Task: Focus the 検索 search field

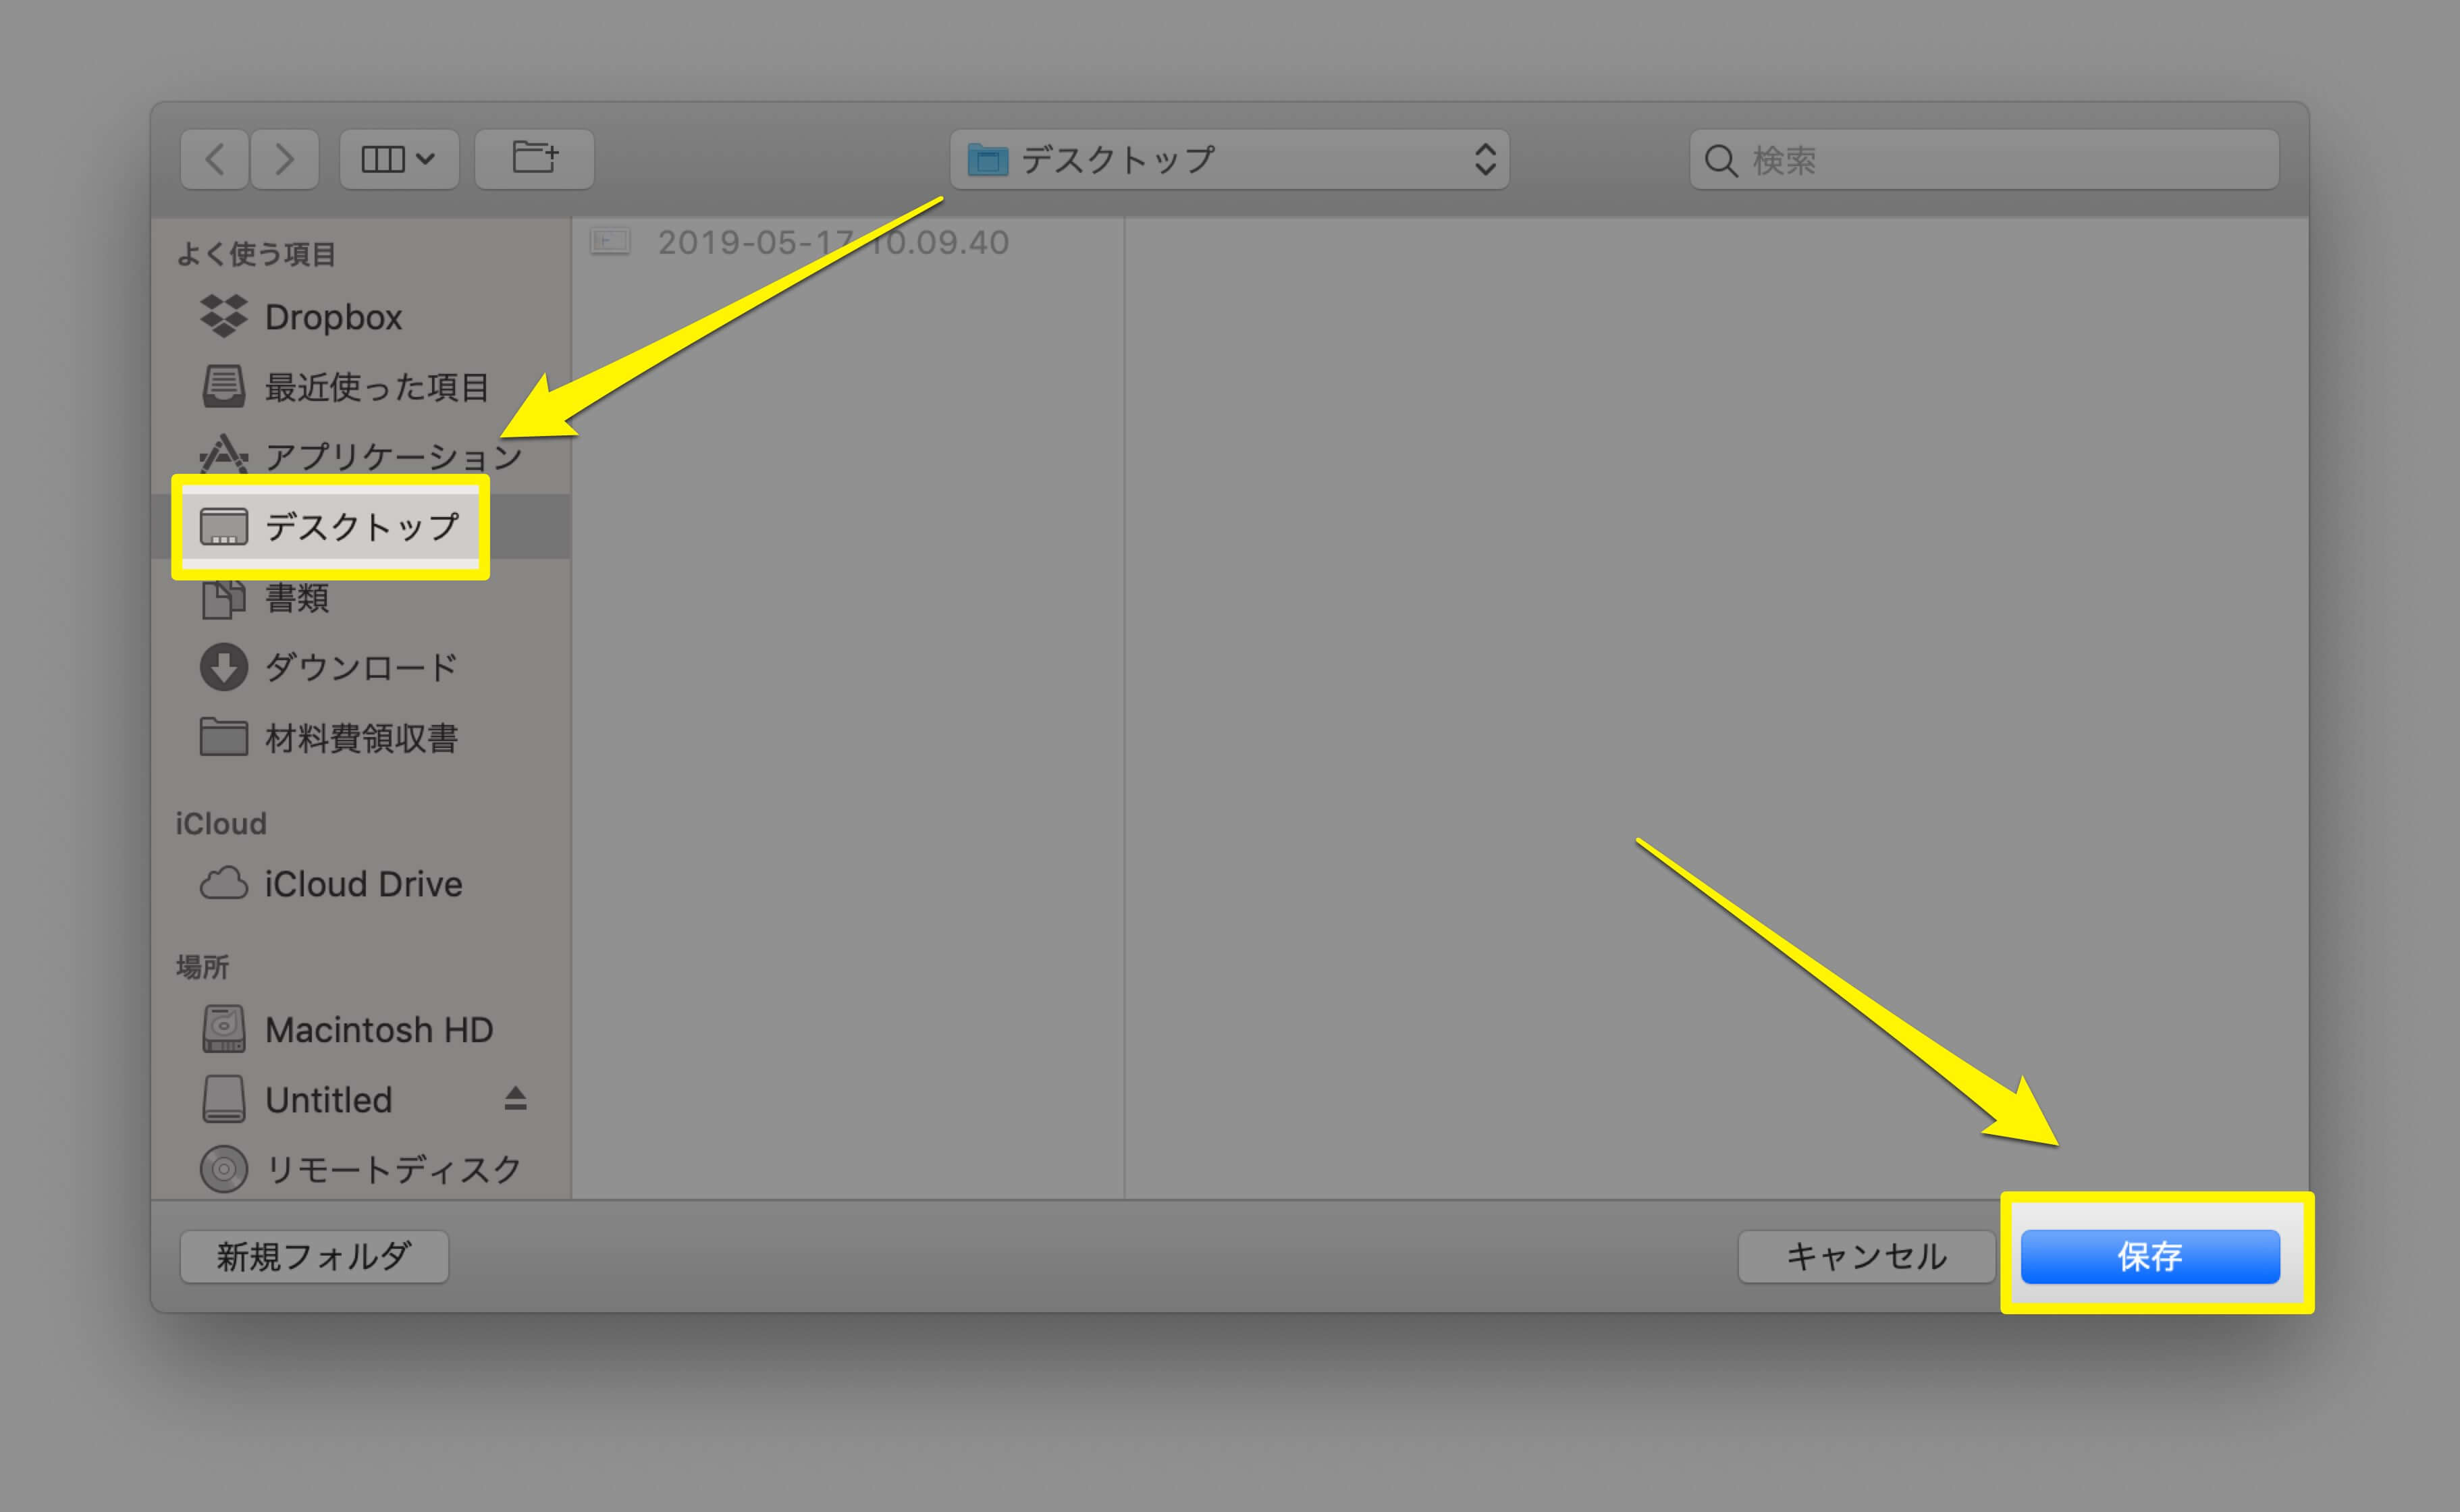Action: (1984, 159)
